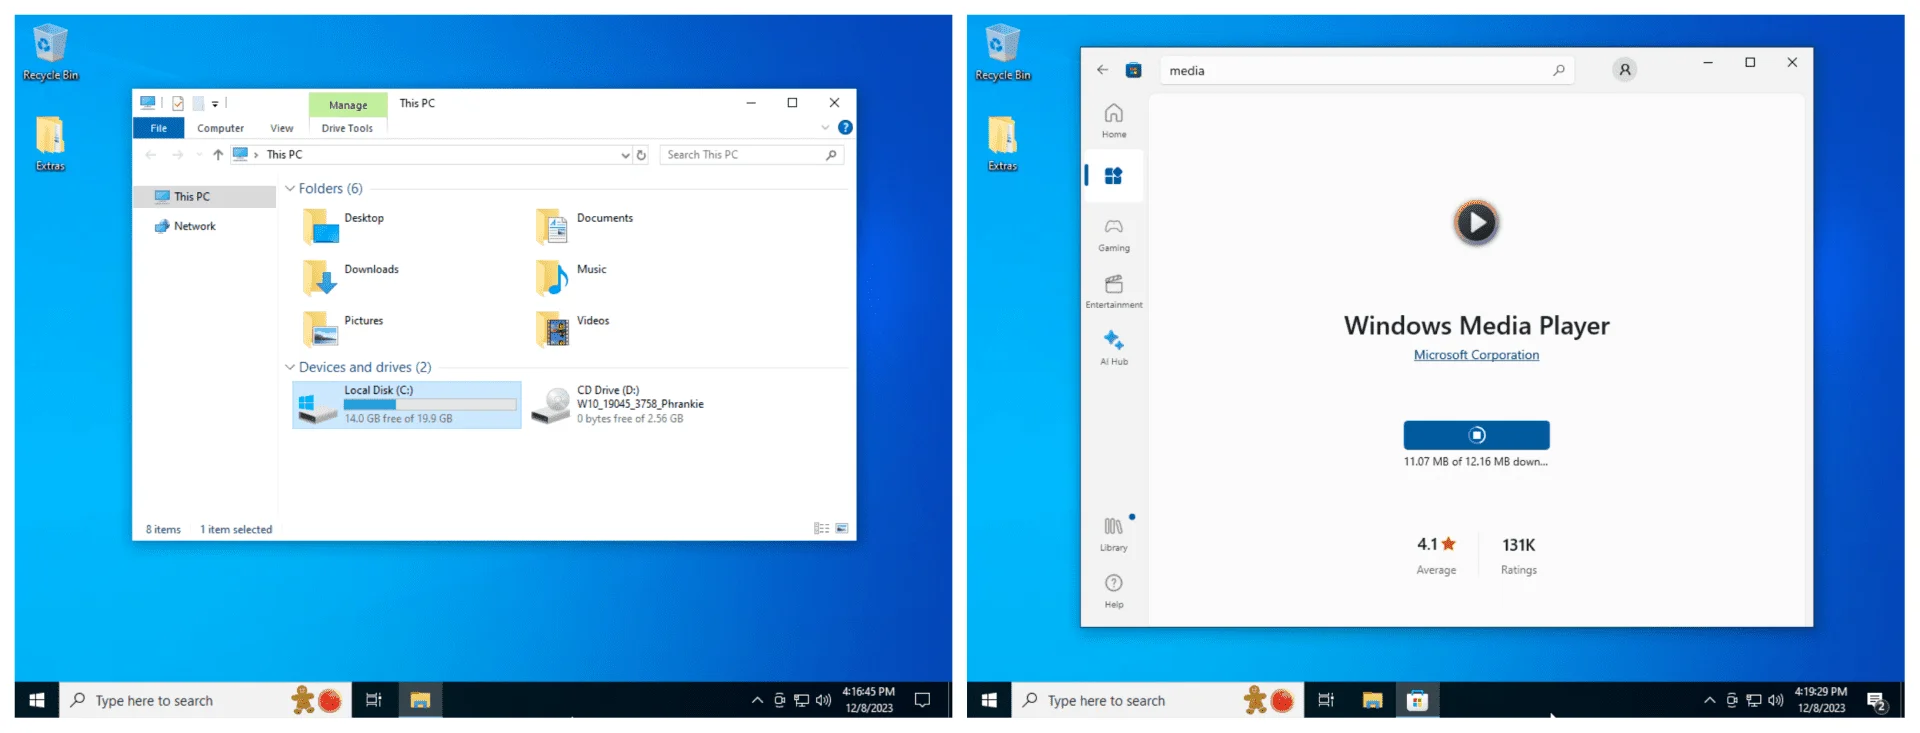This screenshot has width=1920, height=733.
Task: Open AI Hub in the Store sidebar
Action: click(1113, 347)
